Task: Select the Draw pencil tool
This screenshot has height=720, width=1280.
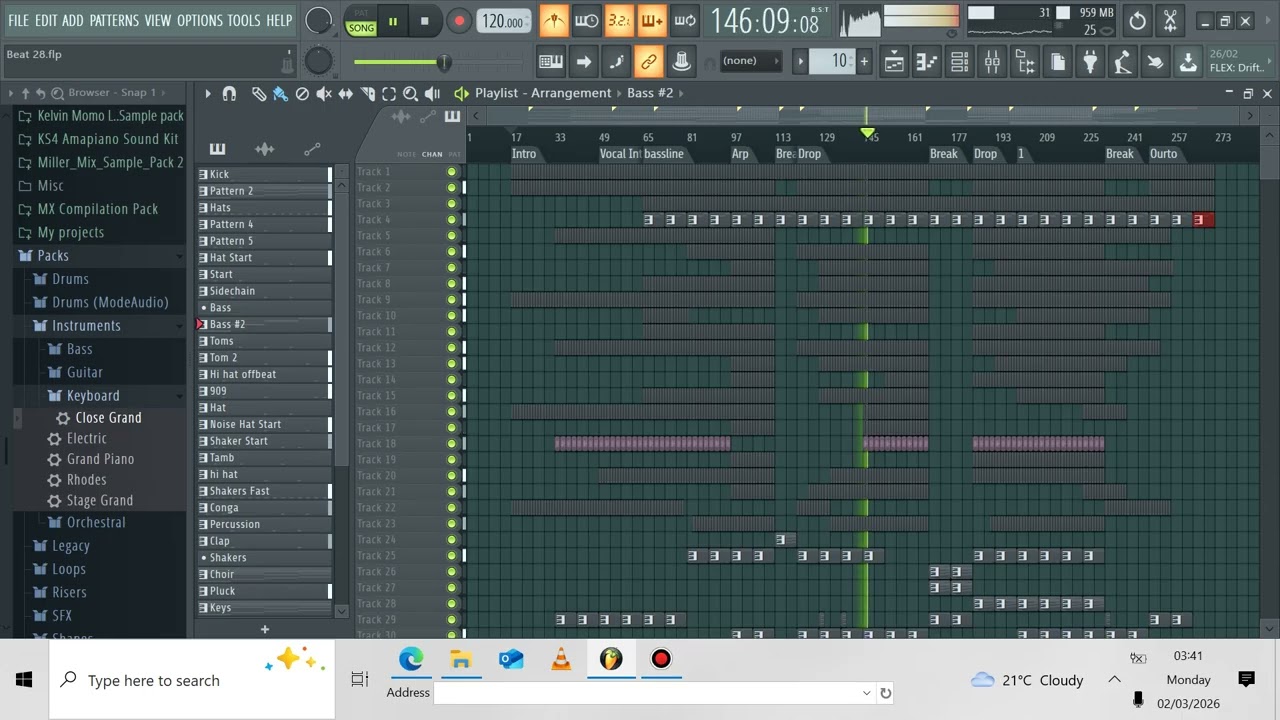Action: click(259, 93)
